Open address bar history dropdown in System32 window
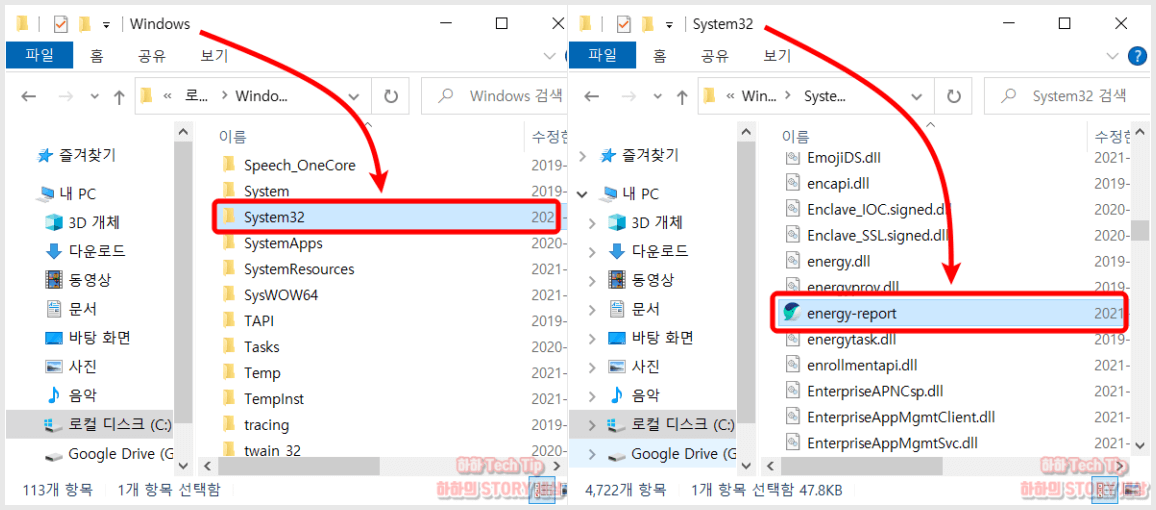The height and width of the screenshot is (510, 1156). [917, 96]
